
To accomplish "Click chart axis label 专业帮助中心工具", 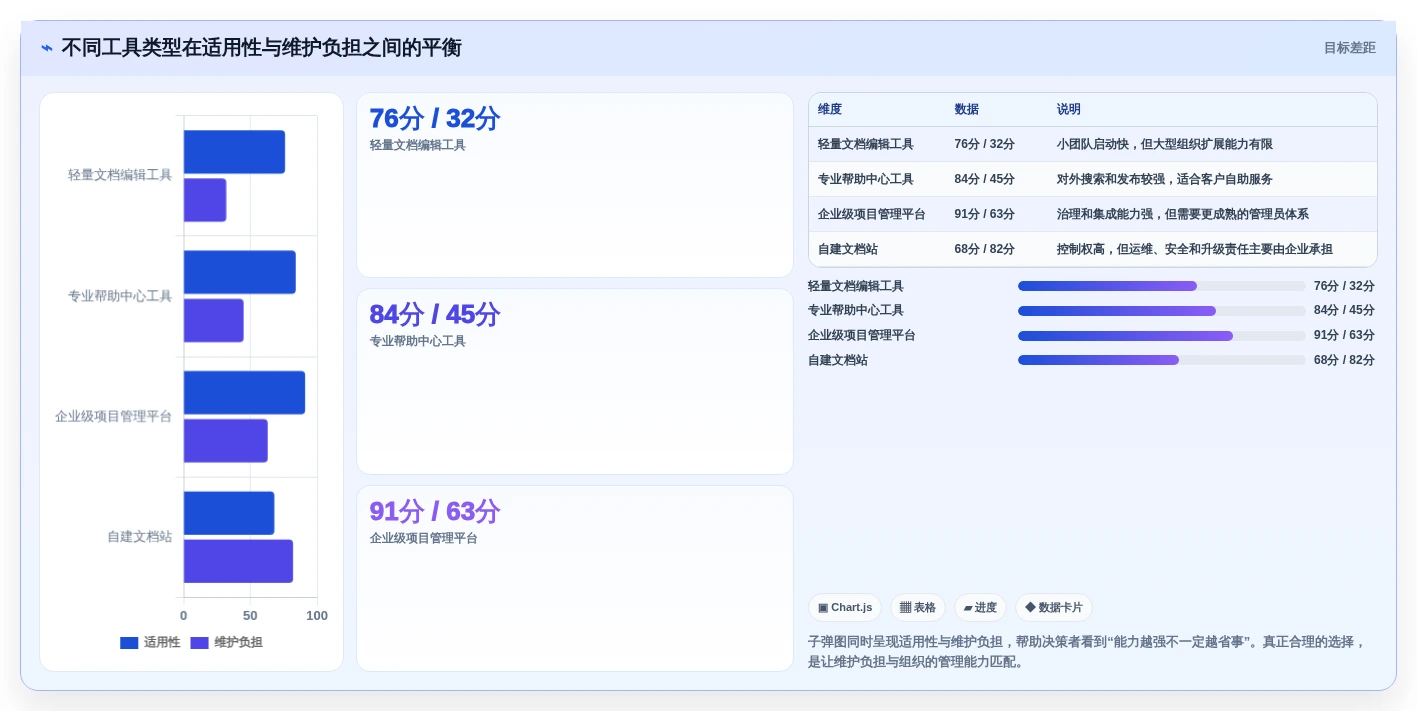I will click(120, 296).
